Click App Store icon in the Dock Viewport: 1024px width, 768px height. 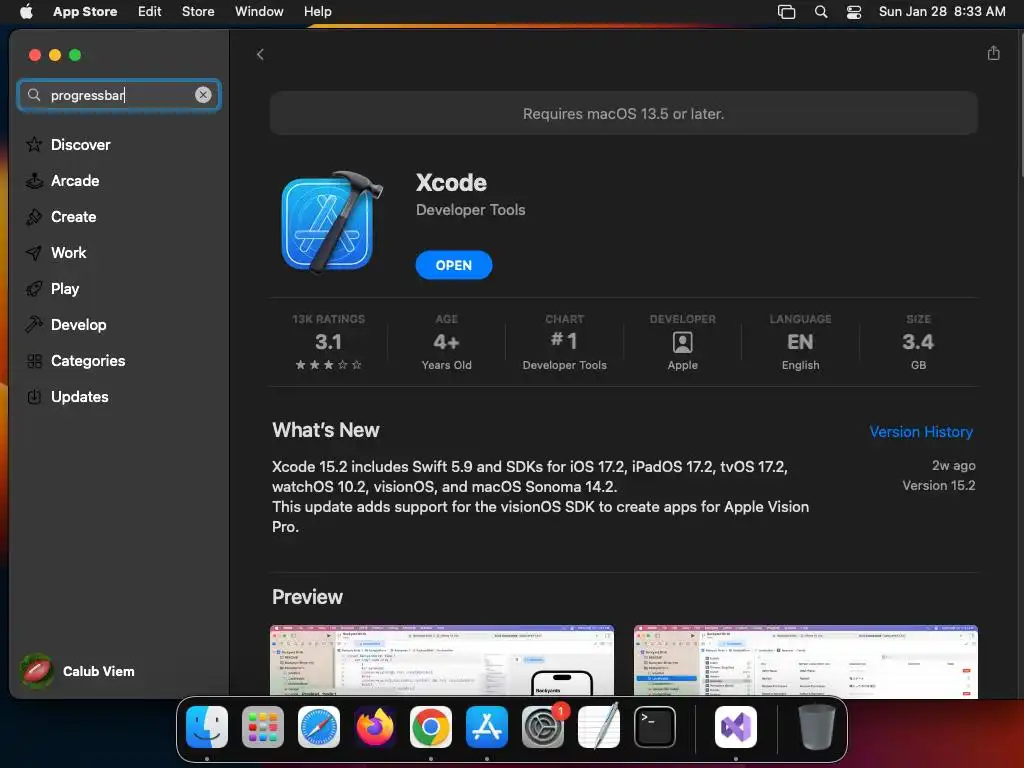point(487,727)
